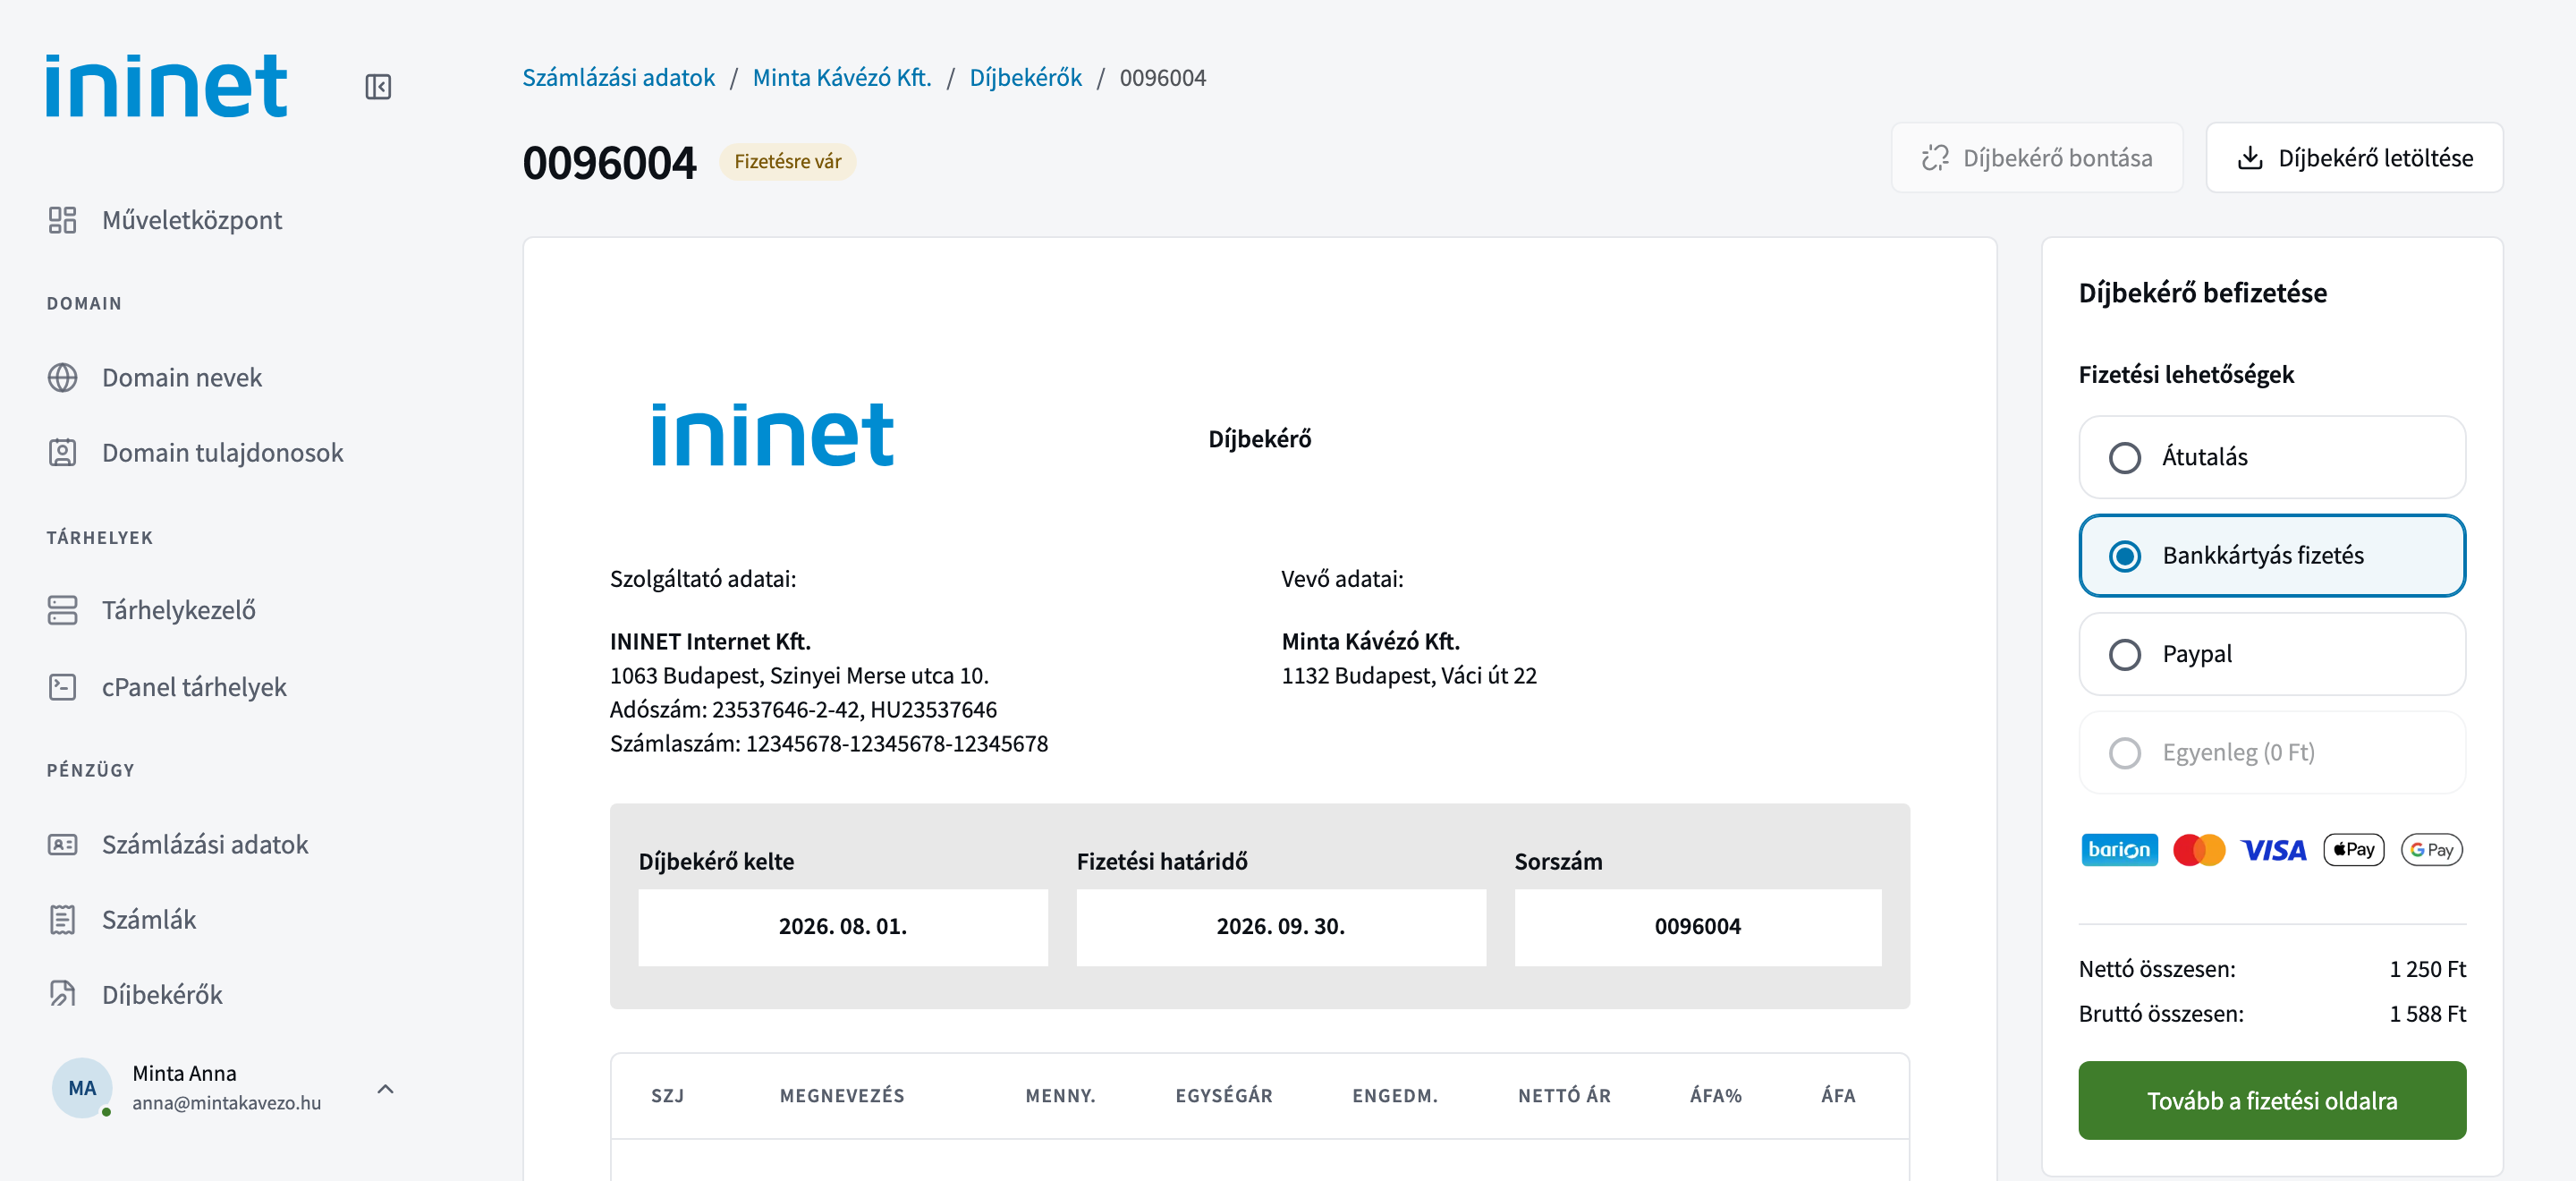Click the Műveletközpont dashboard icon
2576x1181 pixels.
coord(62,220)
